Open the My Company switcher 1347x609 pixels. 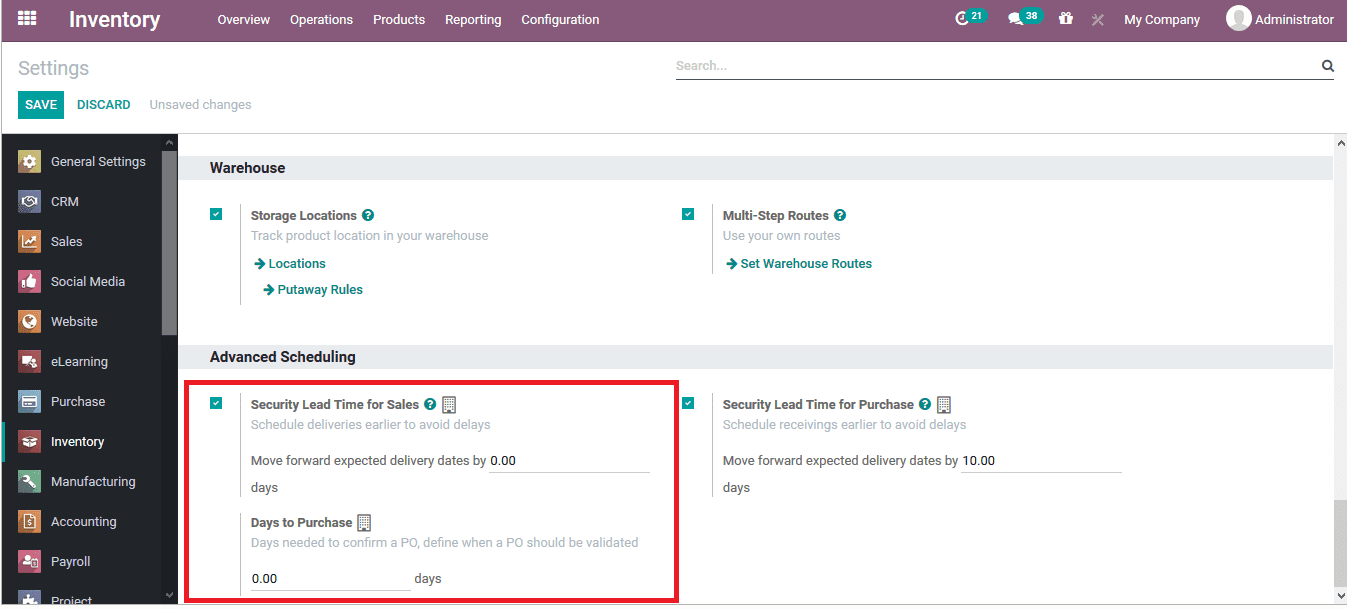[1162, 19]
